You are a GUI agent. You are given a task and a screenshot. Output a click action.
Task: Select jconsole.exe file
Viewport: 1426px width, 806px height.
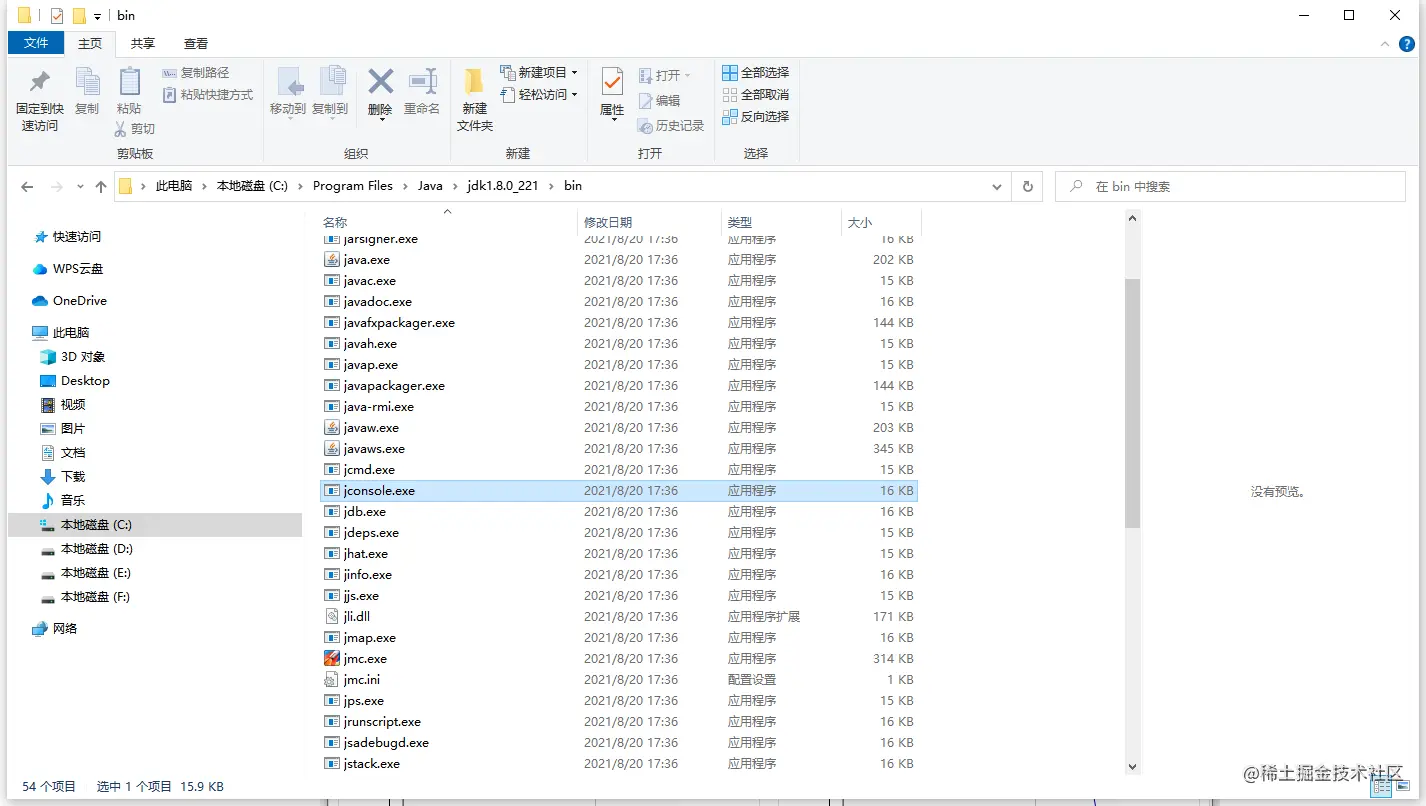pos(618,491)
